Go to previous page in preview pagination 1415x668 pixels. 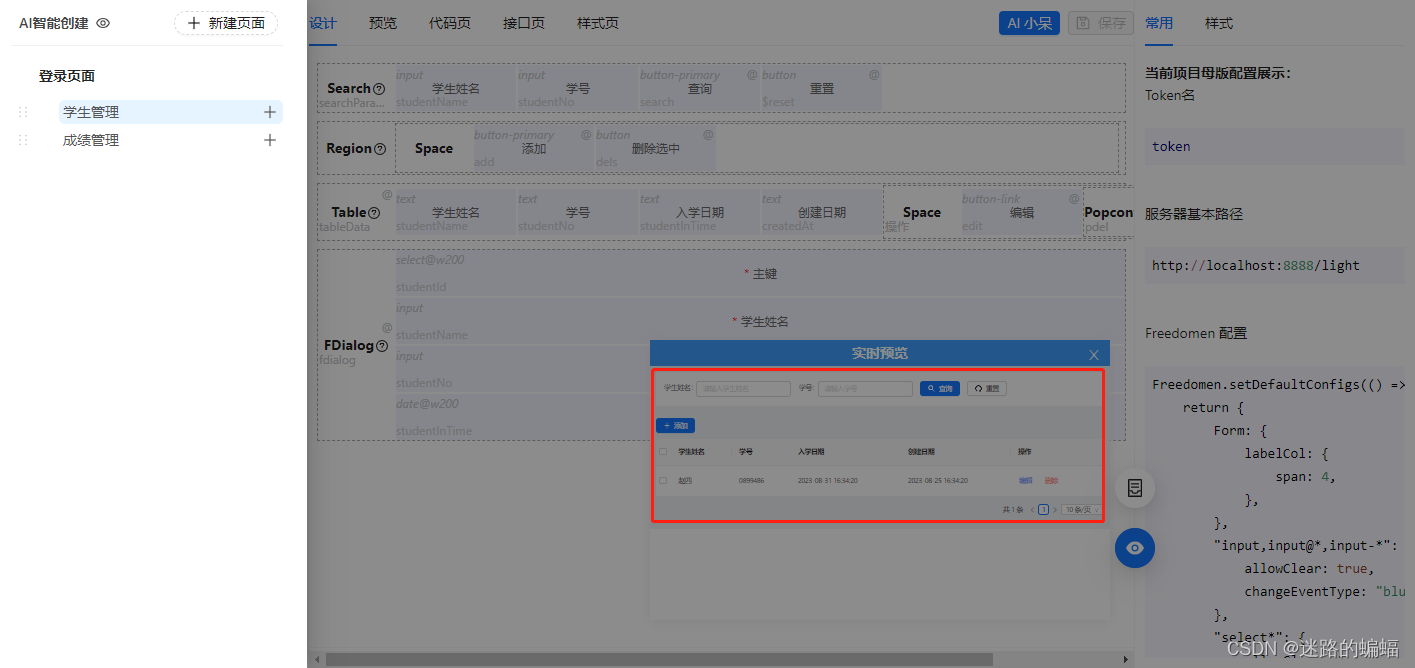click(1032, 510)
